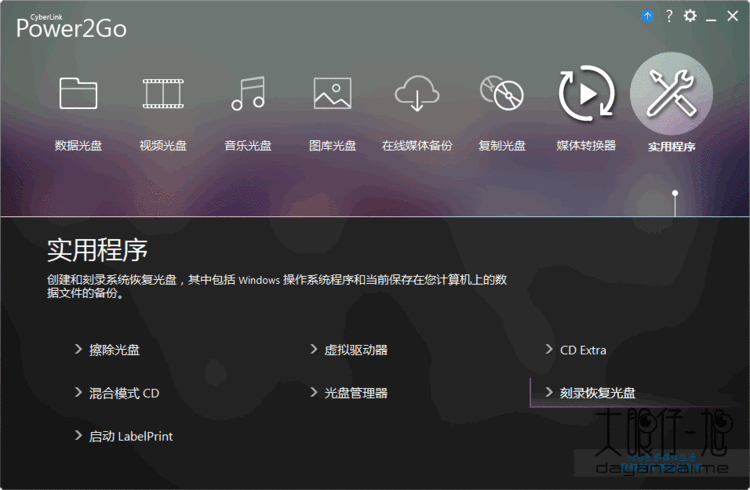Screen dimensions: 750x490
Task: Click the 音乐光盘 label
Action: pos(248,145)
